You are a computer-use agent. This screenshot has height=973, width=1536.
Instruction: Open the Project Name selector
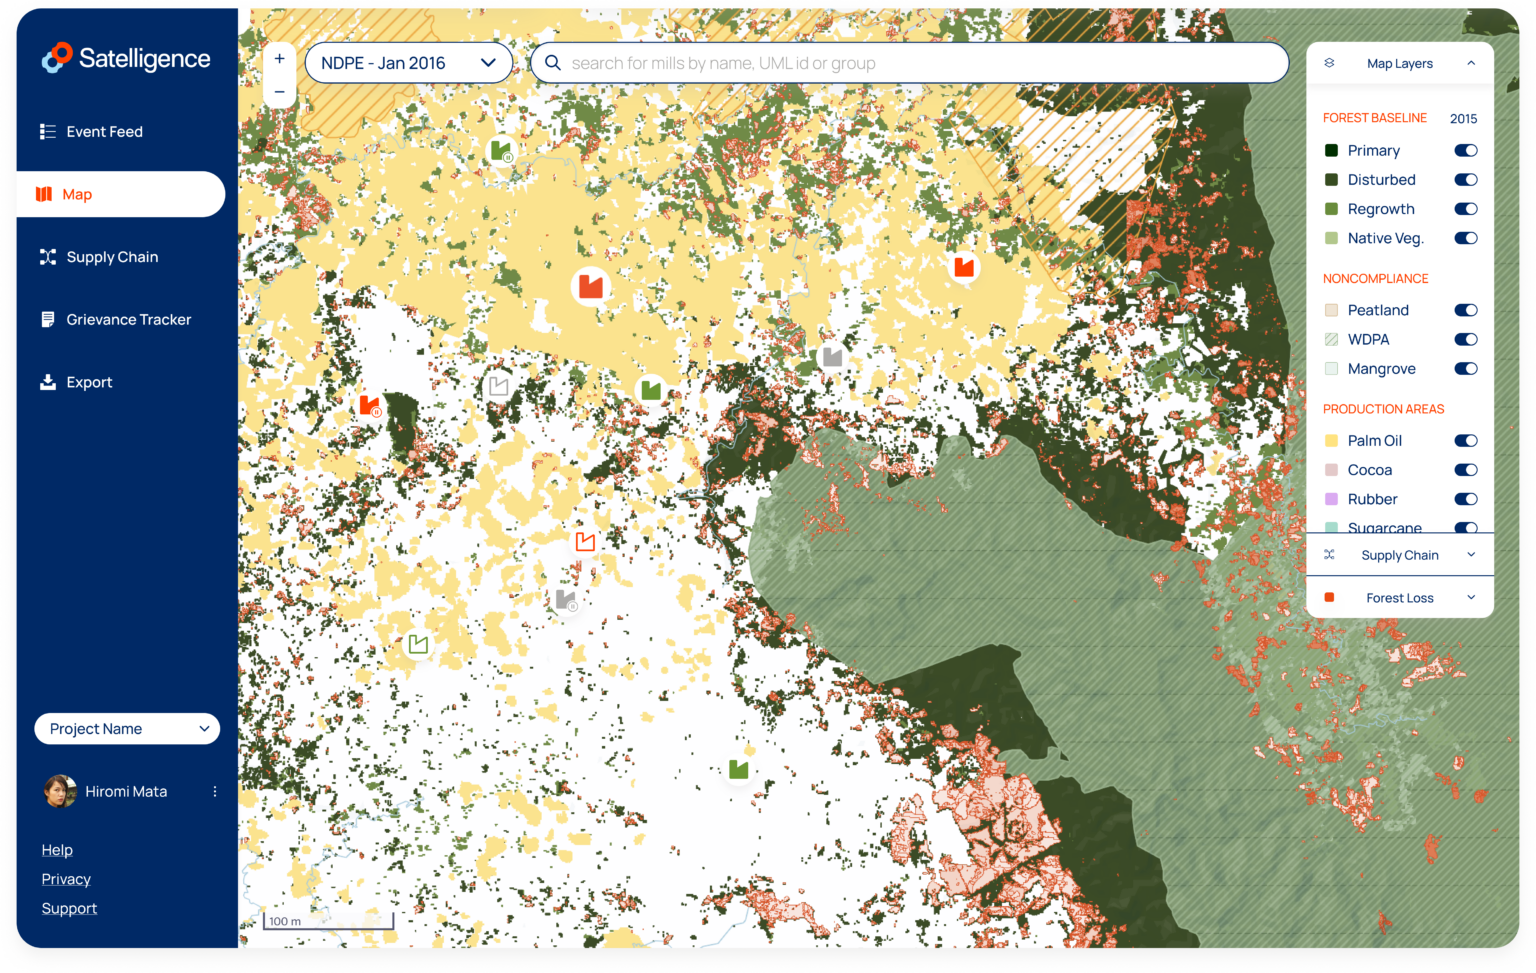click(127, 728)
